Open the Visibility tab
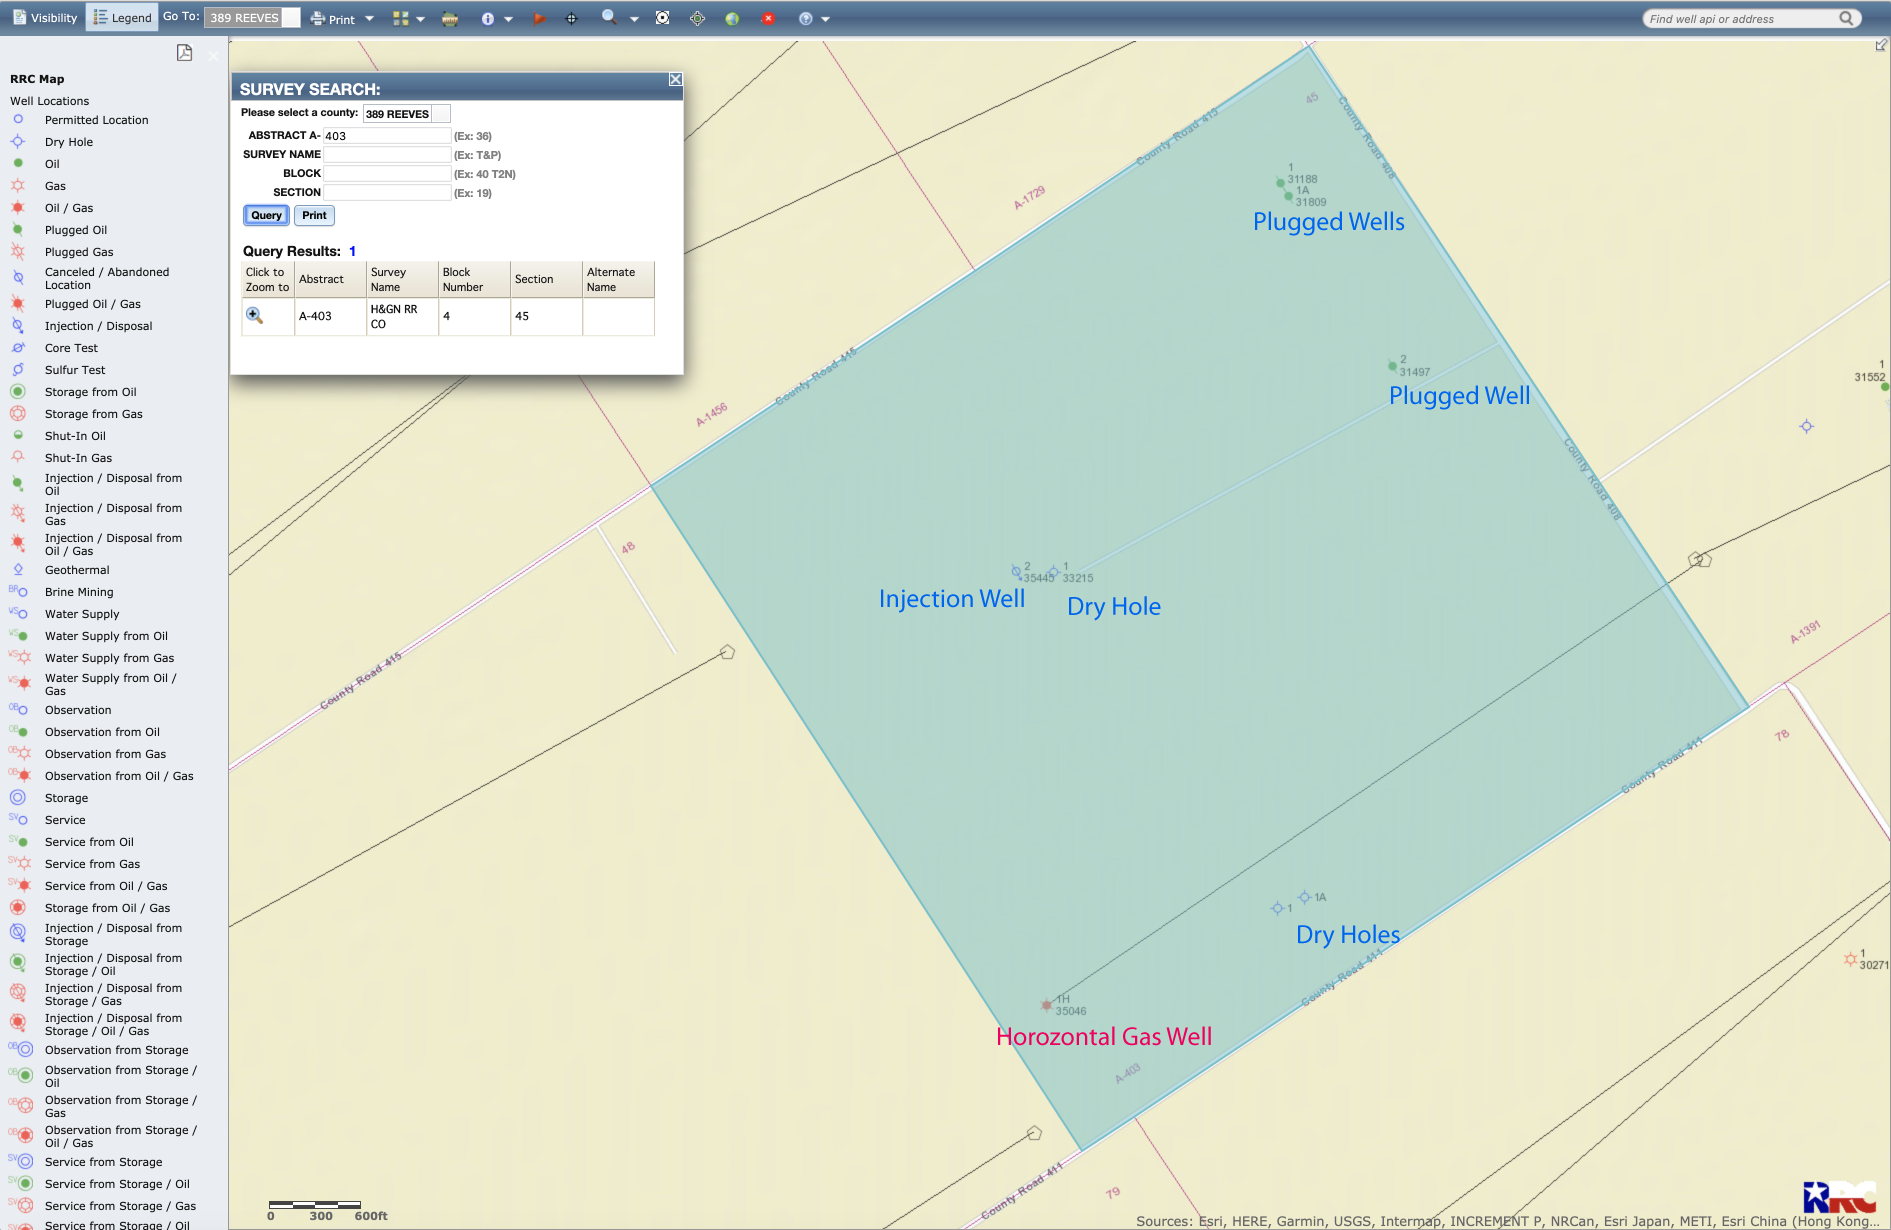 point(44,18)
